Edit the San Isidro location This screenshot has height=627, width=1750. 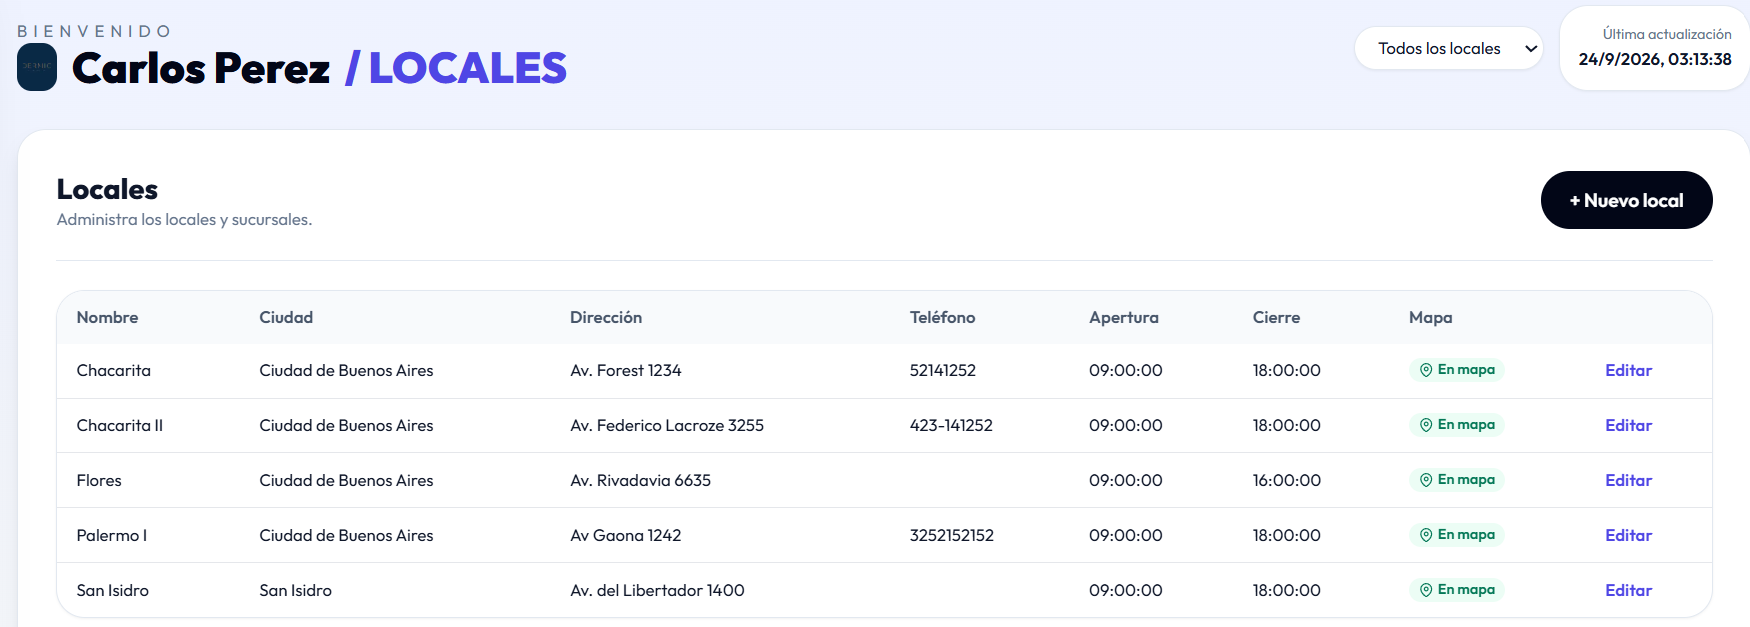click(x=1628, y=590)
